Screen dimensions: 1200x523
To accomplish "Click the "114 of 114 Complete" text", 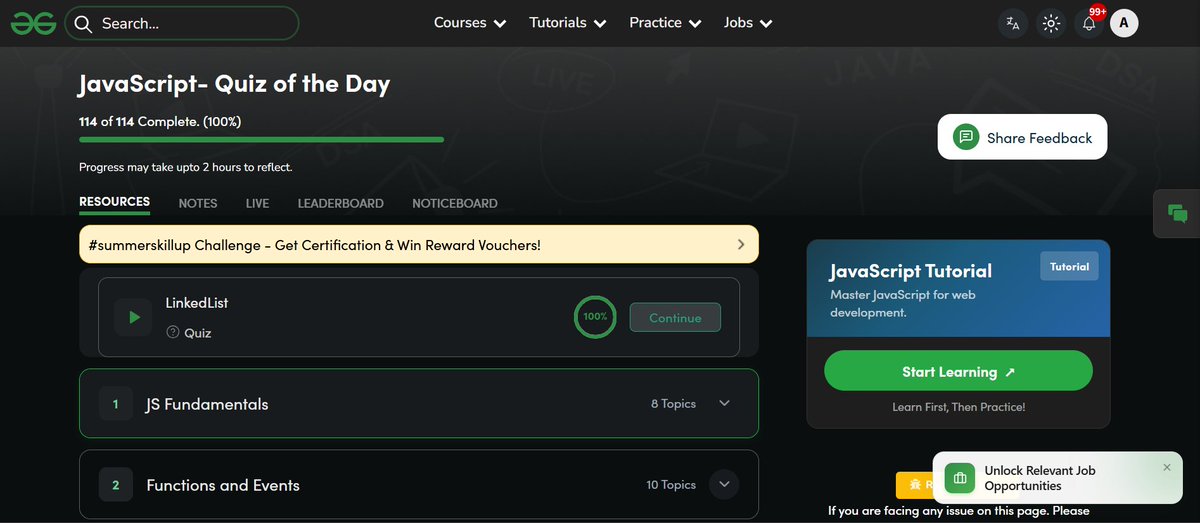I will pos(160,121).
